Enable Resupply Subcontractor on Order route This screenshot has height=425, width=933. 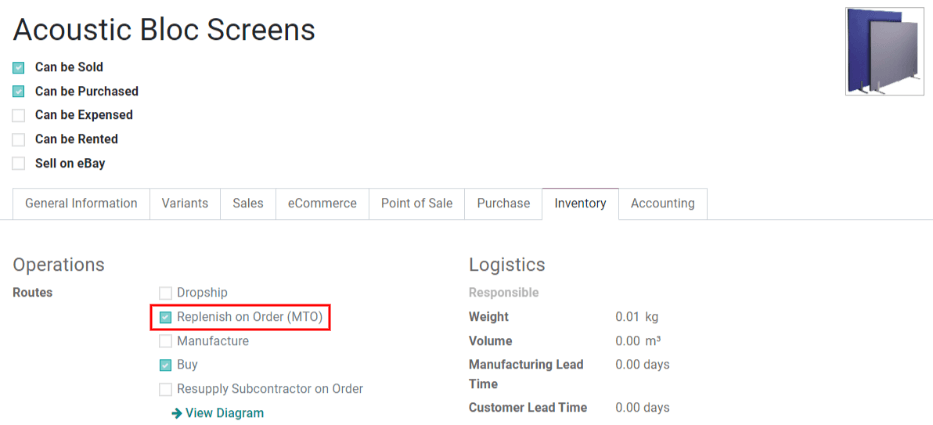coord(166,390)
